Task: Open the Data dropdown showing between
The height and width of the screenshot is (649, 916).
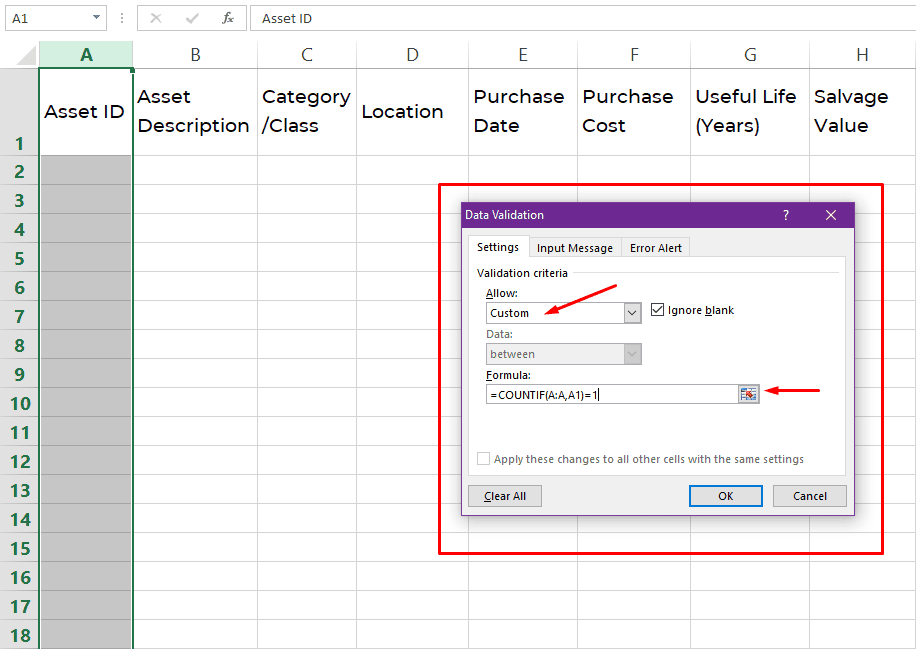Action: tap(631, 354)
